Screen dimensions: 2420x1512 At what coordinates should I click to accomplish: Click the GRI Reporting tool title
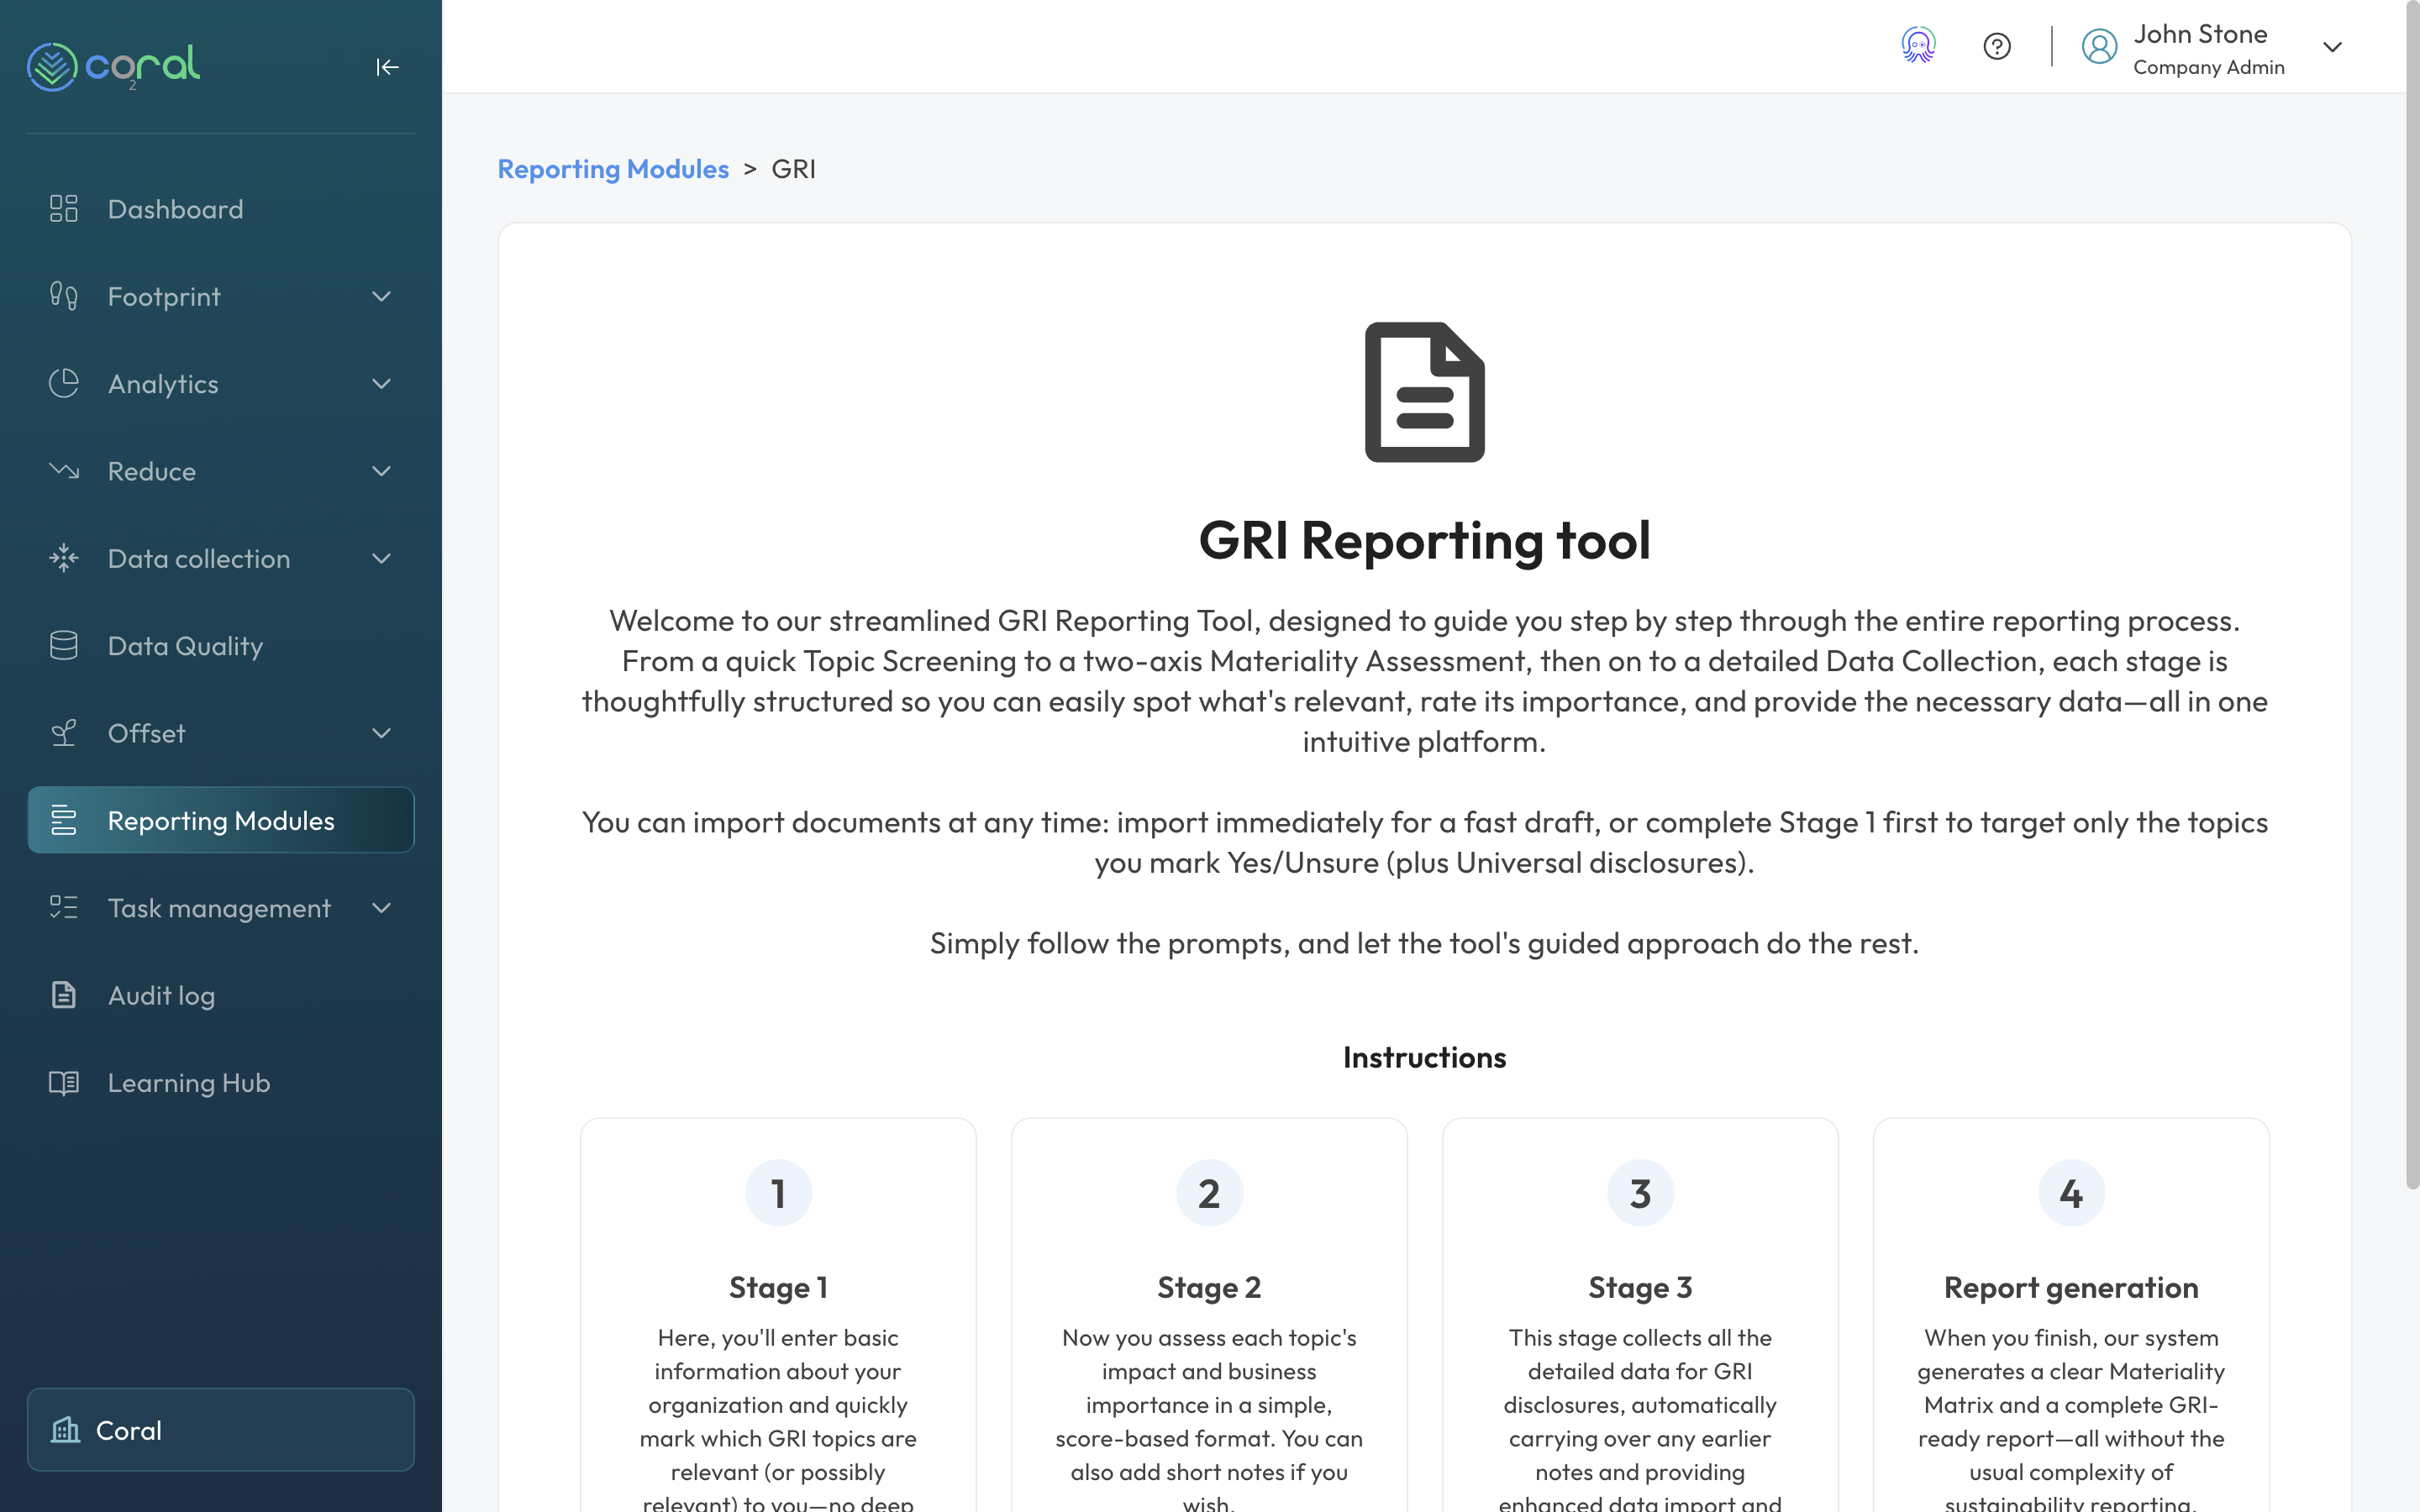pos(1424,540)
